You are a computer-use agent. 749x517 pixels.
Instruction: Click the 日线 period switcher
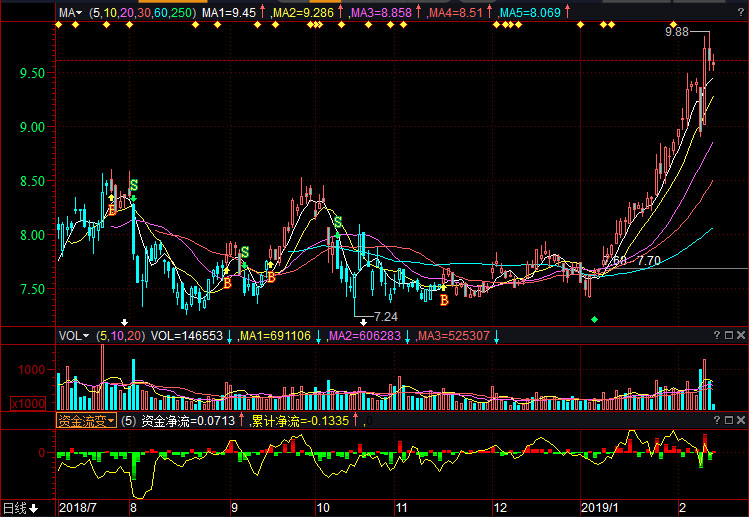20,508
